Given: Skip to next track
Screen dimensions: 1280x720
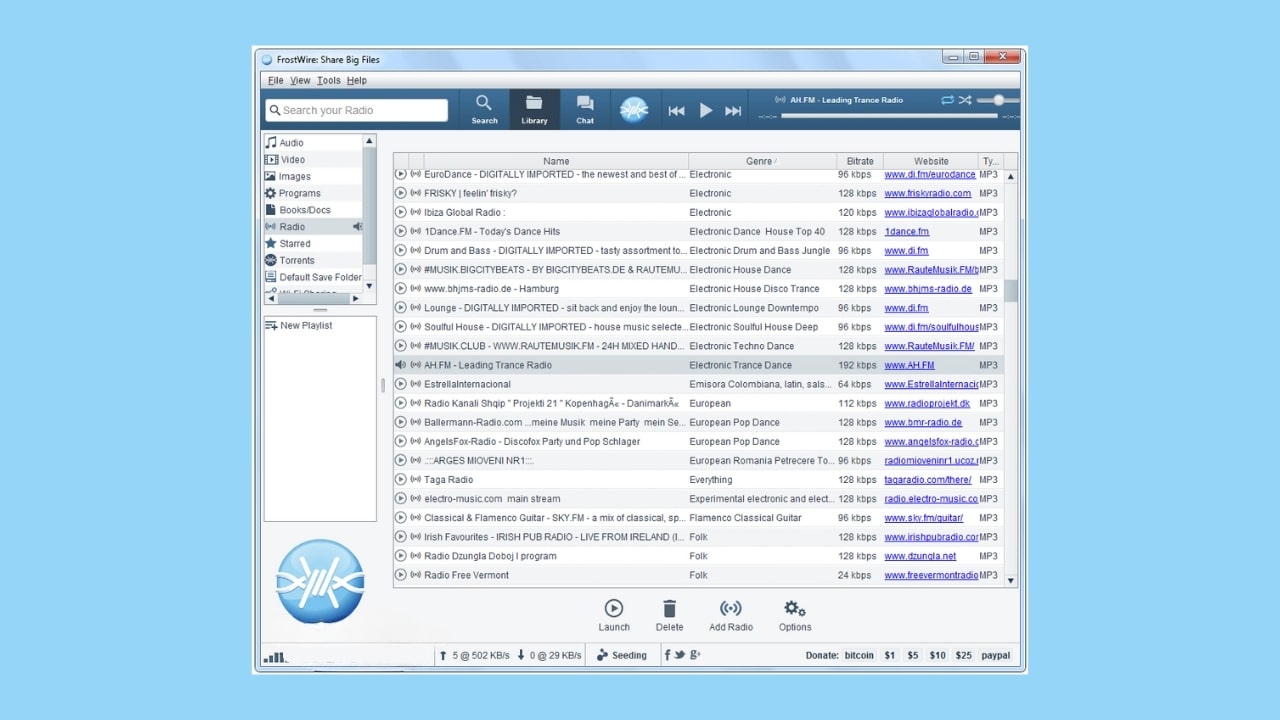Looking at the screenshot, I should coord(733,111).
